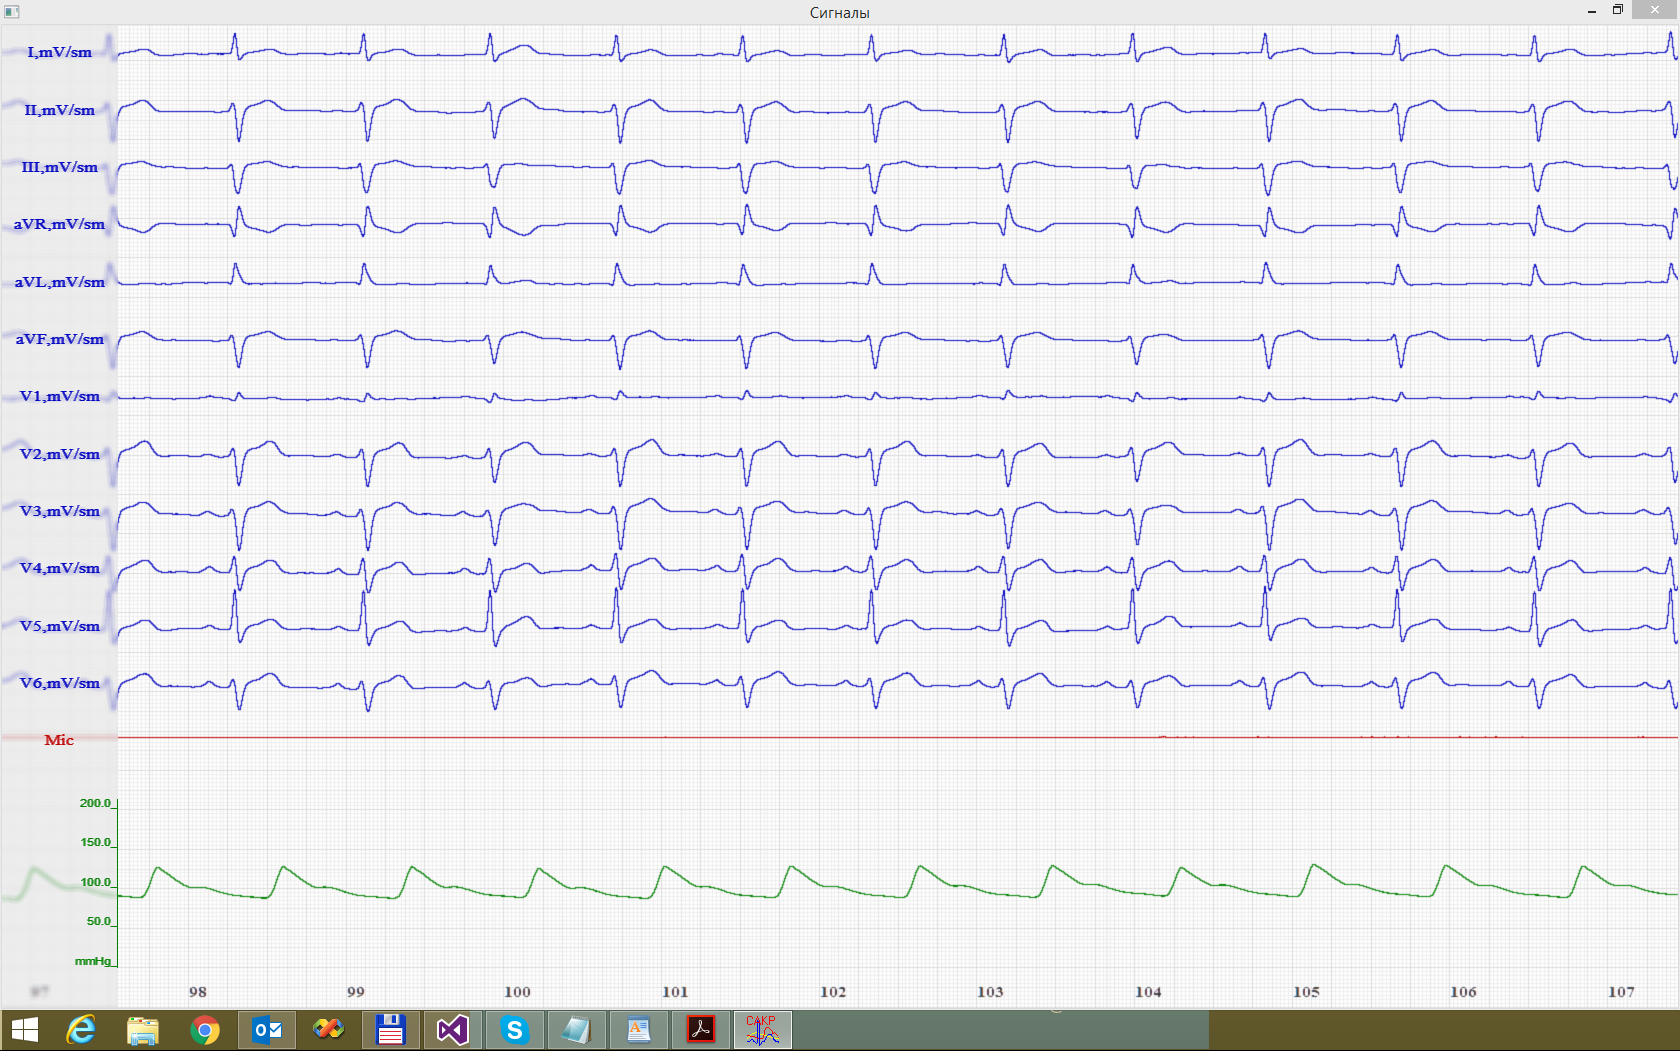Click the 200.0 pressure axis value

(x=95, y=803)
